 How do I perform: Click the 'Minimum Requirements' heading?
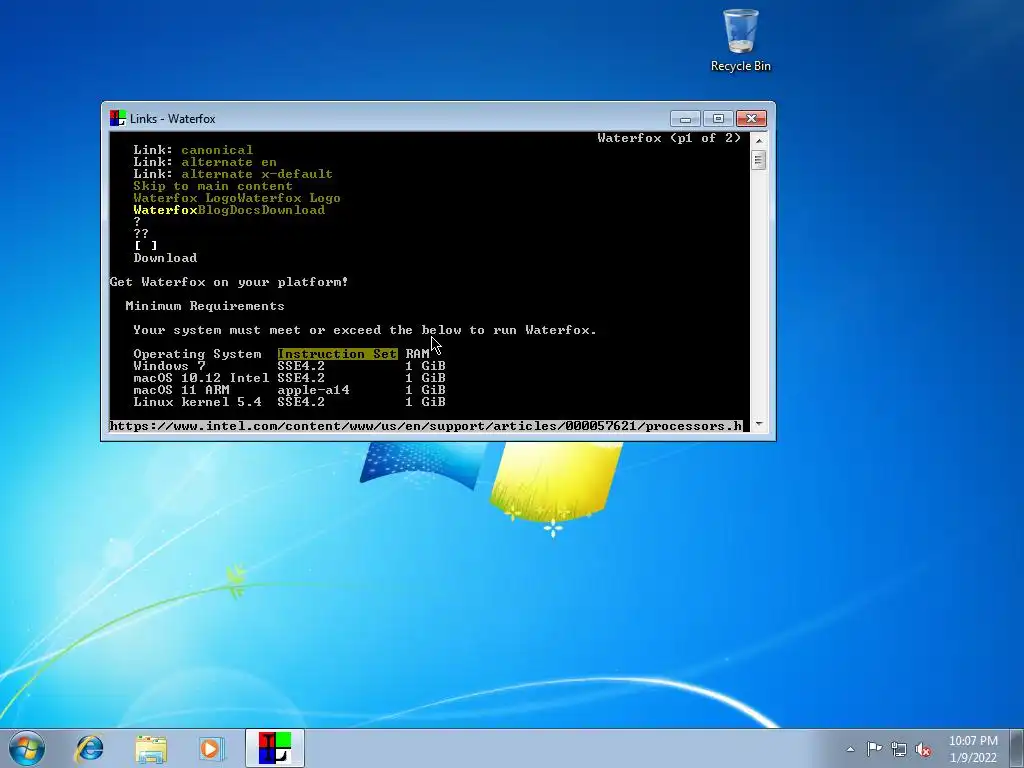pyautogui.click(x=205, y=306)
